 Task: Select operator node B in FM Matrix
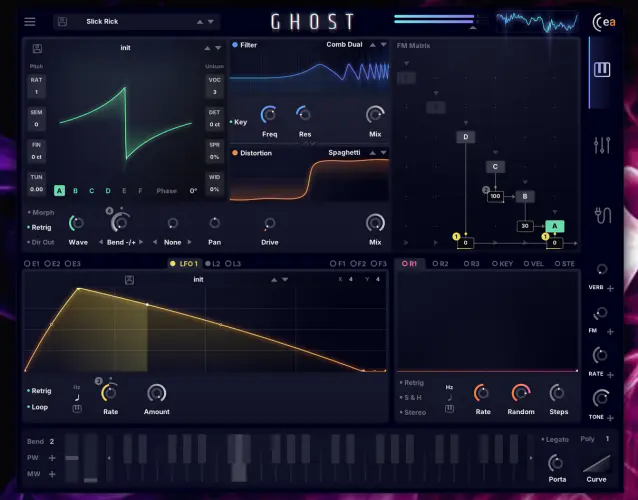[x=525, y=196]
